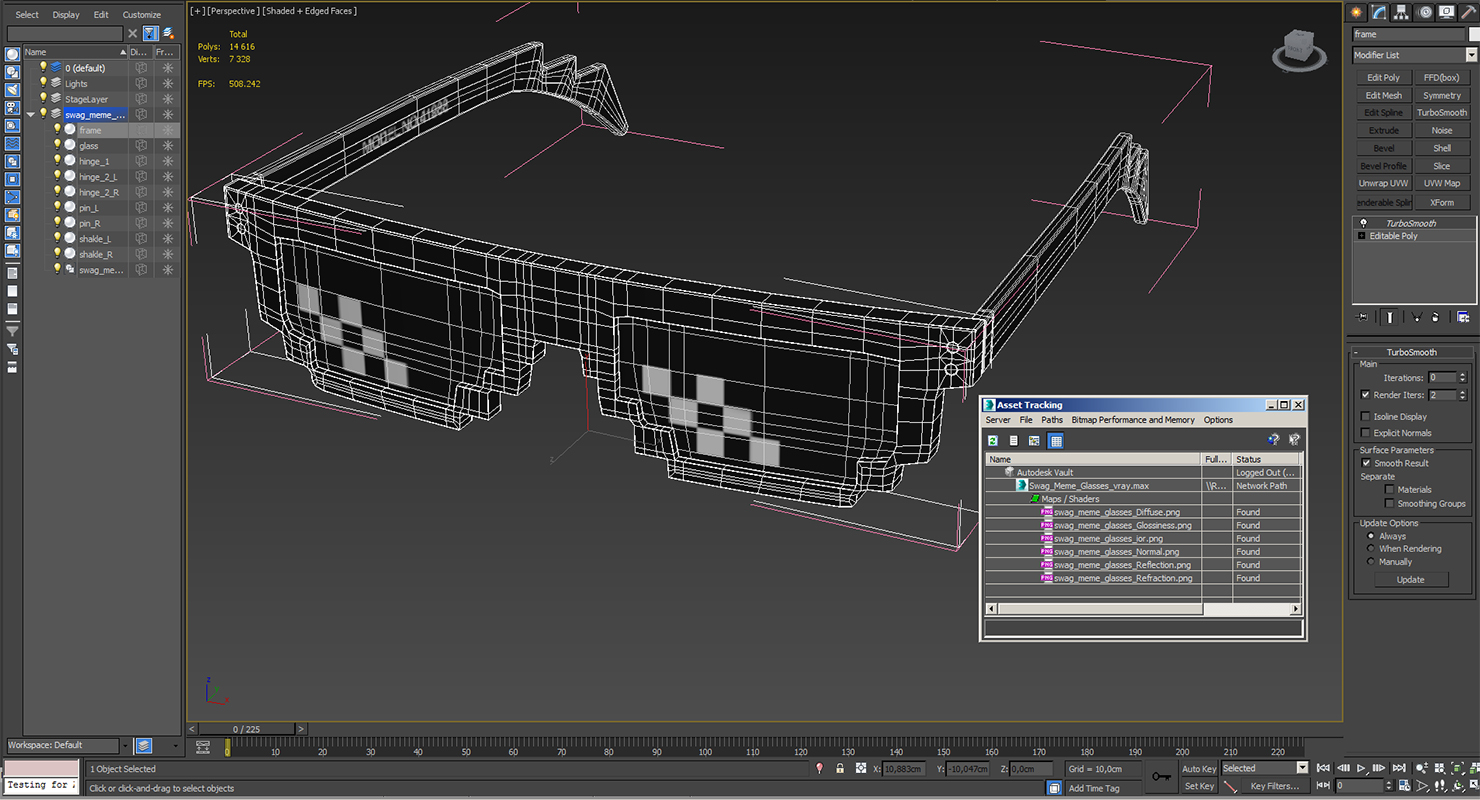The width and height of the screenshot is (1480, 800).
Task: Click timeline scroll right arrow
Action: 301,729
